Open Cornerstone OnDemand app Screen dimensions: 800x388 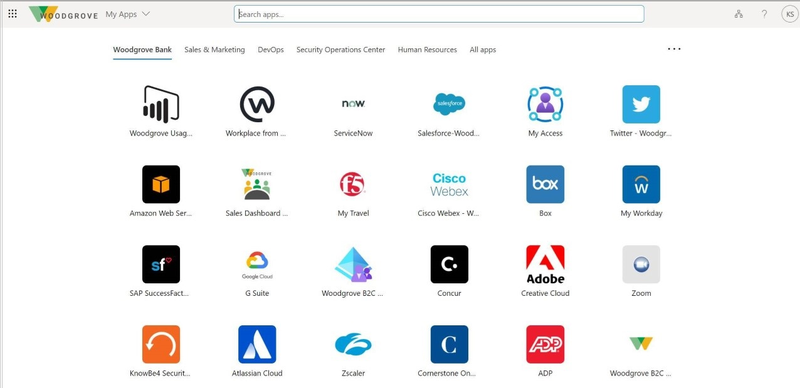coord(449,344)
